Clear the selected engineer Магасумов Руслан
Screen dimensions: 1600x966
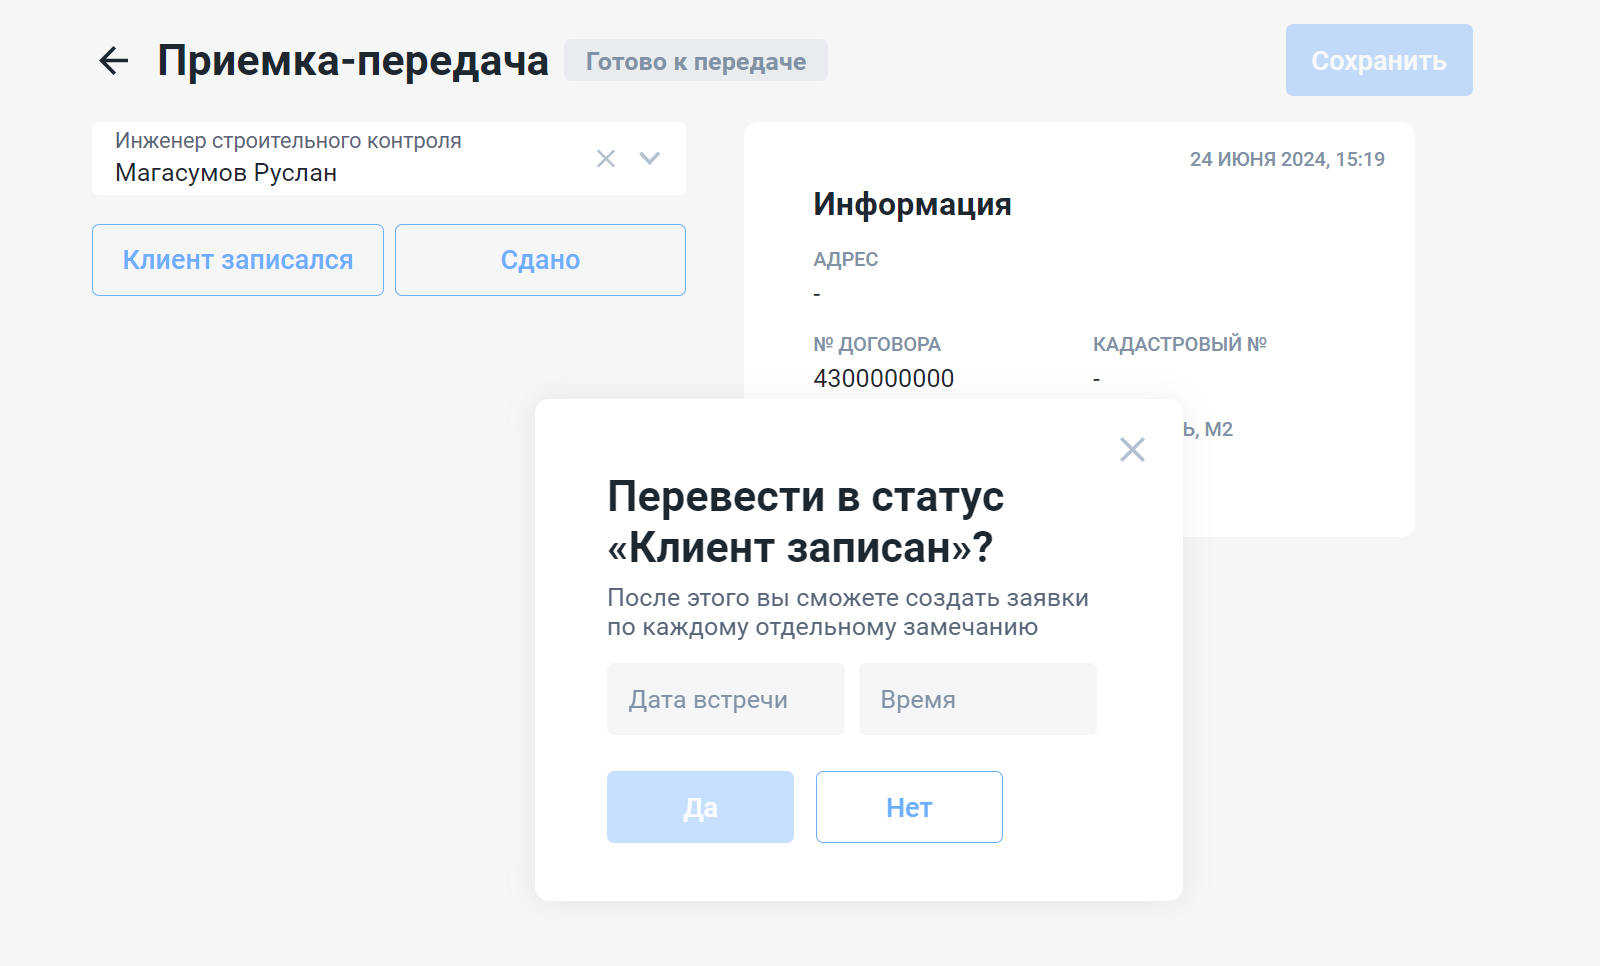pyautogui.click(x=605, y=158)
